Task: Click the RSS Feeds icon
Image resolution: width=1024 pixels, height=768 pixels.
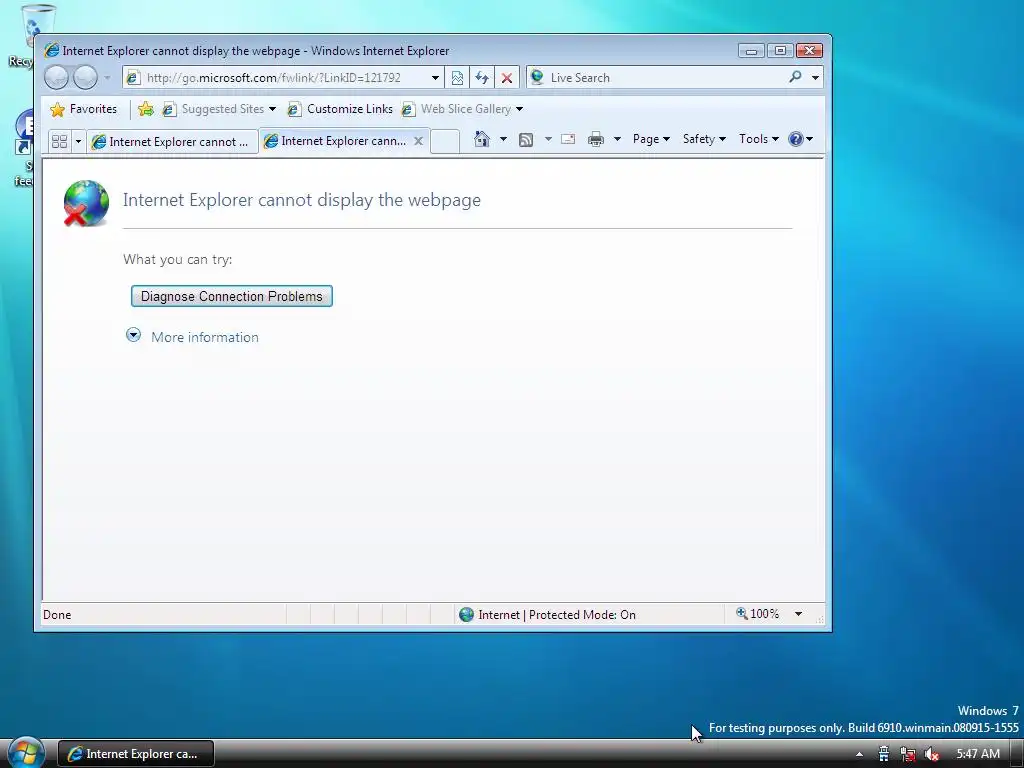Action: point(526,139)
